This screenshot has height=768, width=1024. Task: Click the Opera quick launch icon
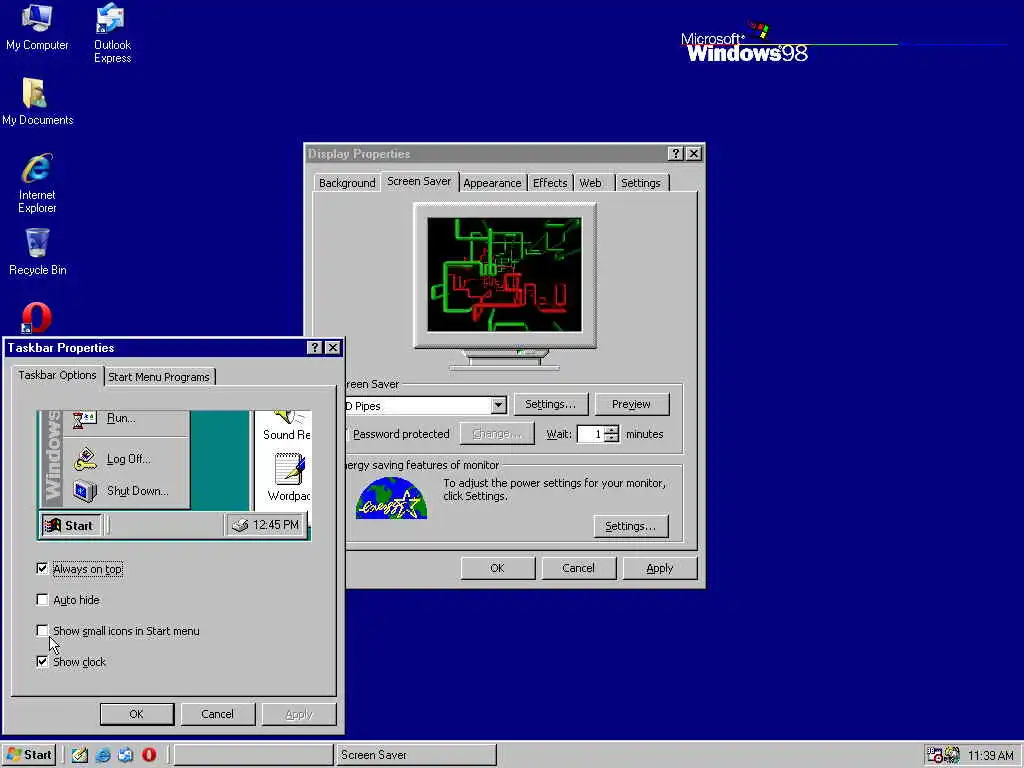[149, 755]
